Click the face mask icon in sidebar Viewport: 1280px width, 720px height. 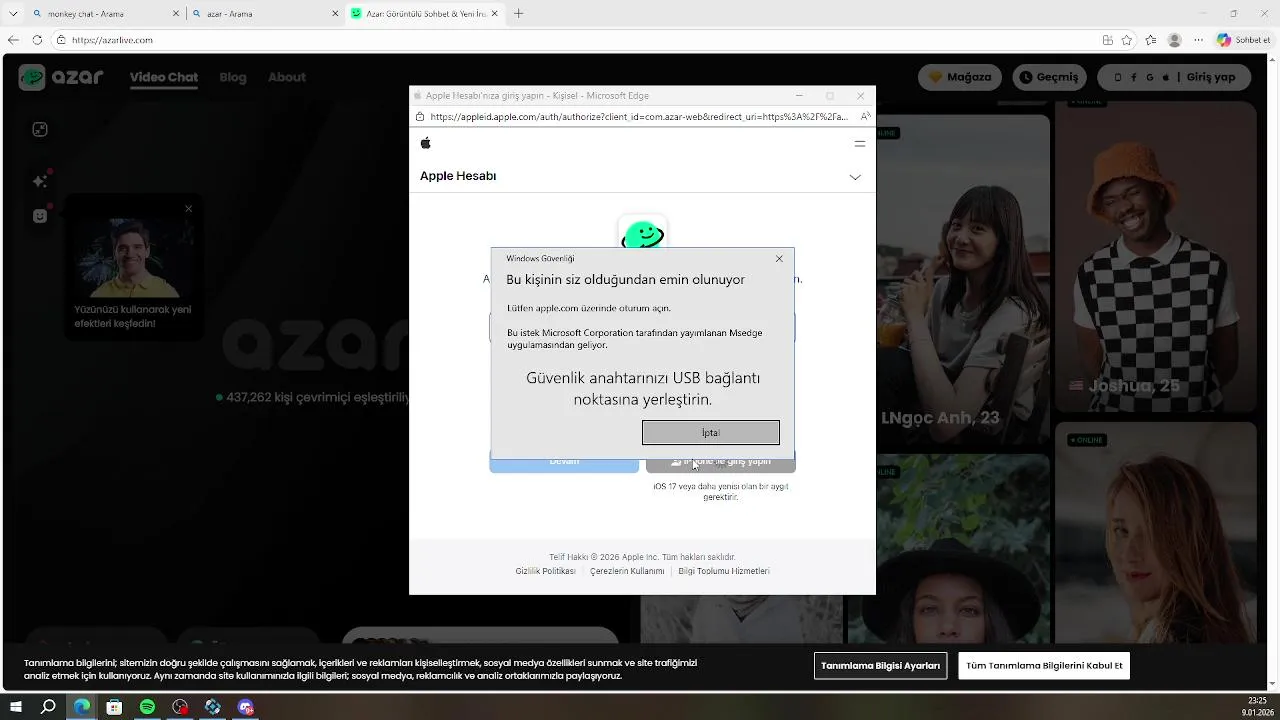[x=40, y=215]
